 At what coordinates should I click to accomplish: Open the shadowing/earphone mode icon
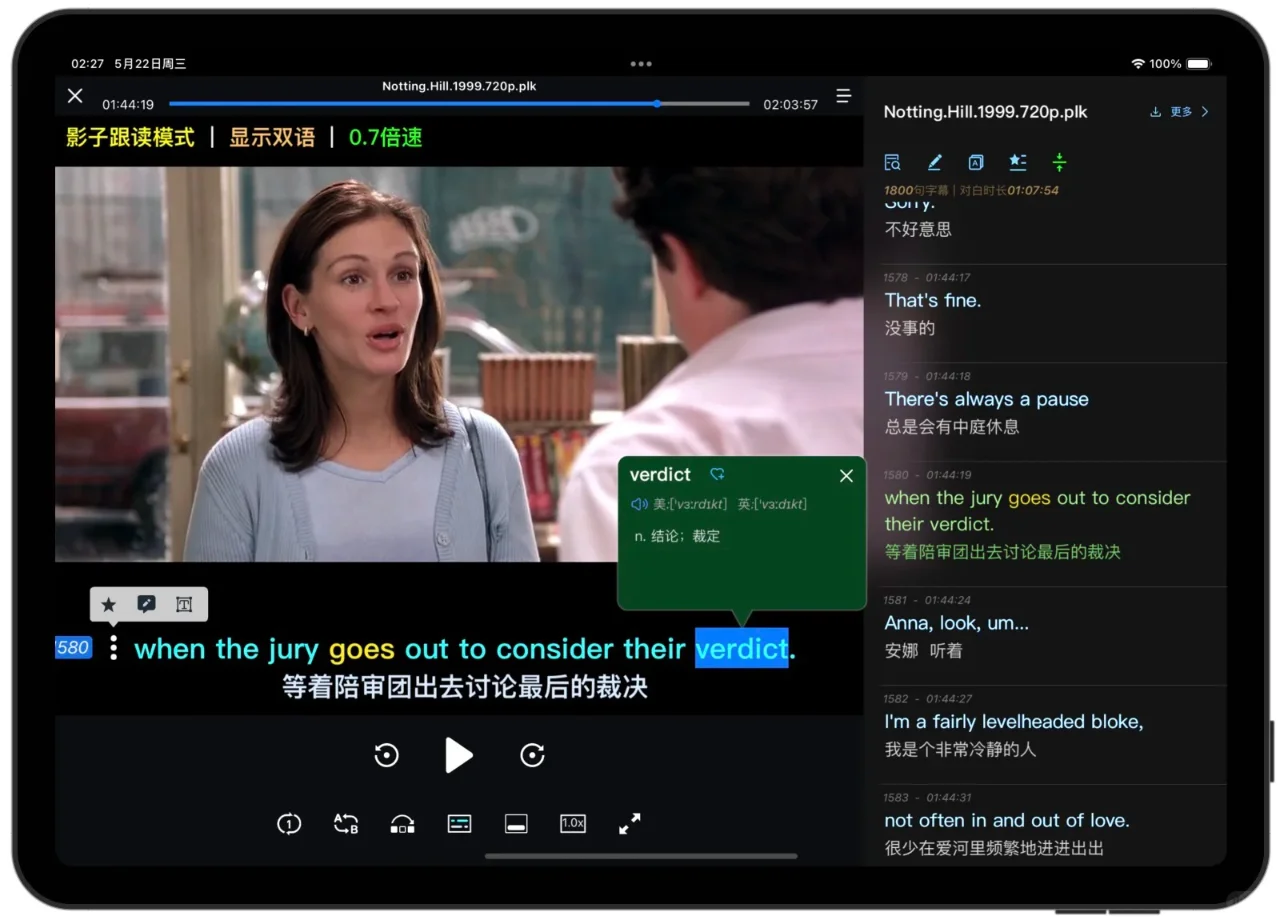point(402,824)
